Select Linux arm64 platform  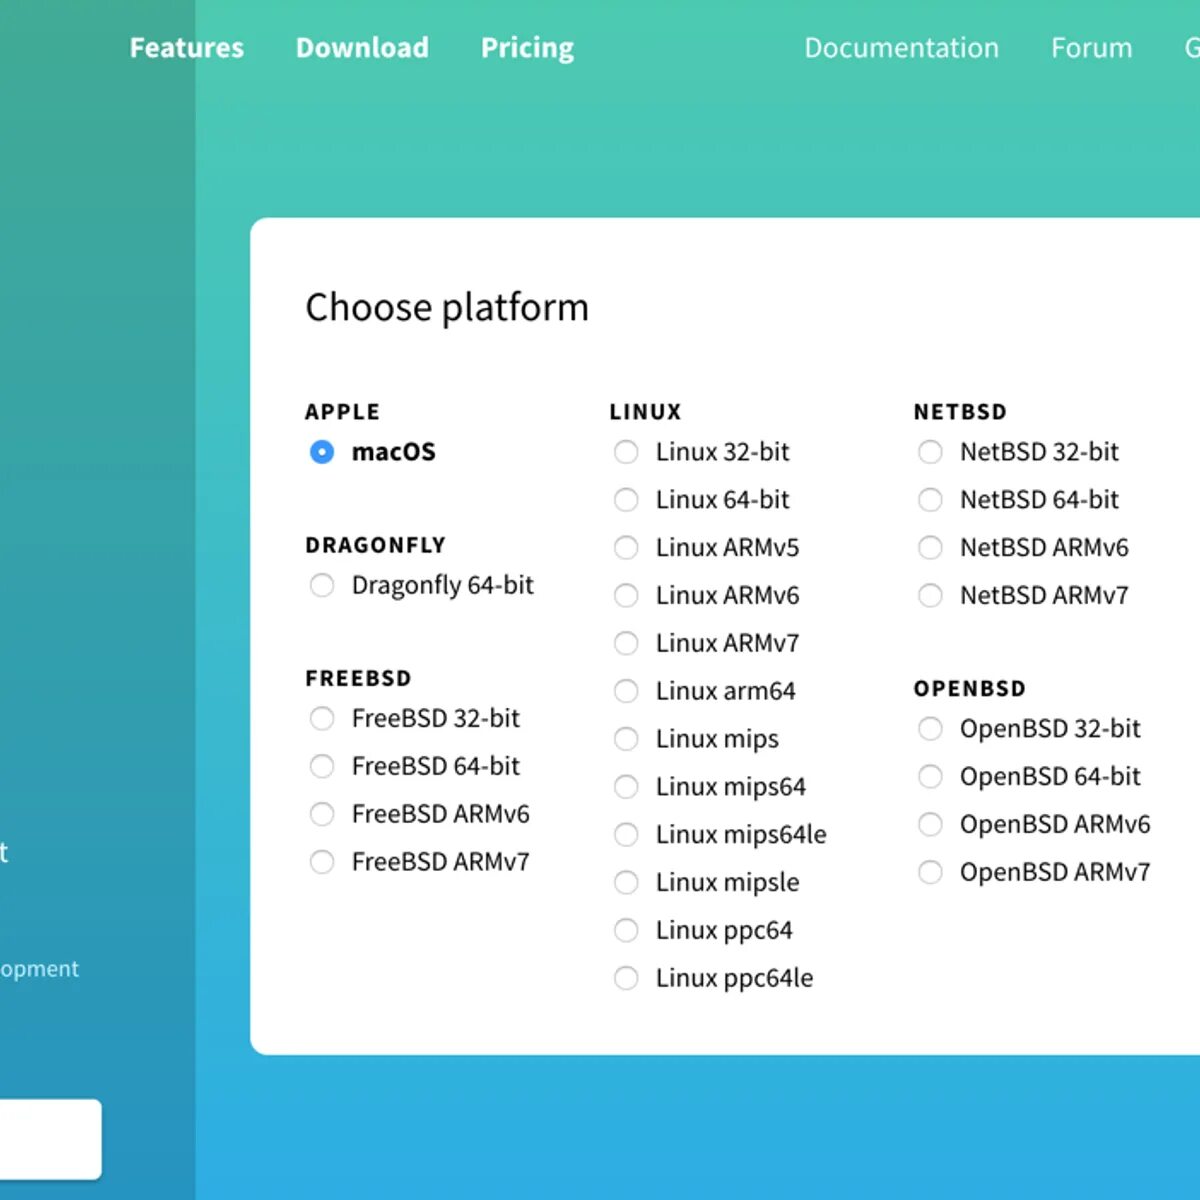point(626,691)
